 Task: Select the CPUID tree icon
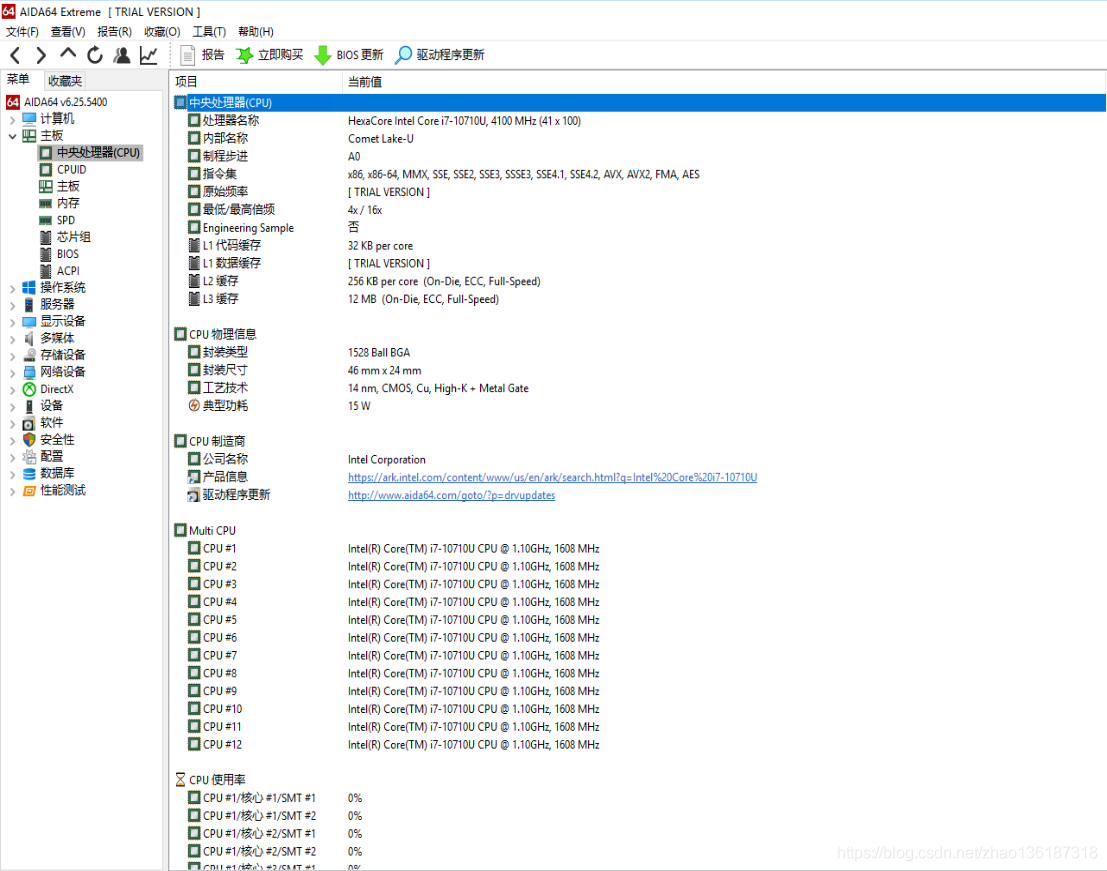[x=46, y=169]
